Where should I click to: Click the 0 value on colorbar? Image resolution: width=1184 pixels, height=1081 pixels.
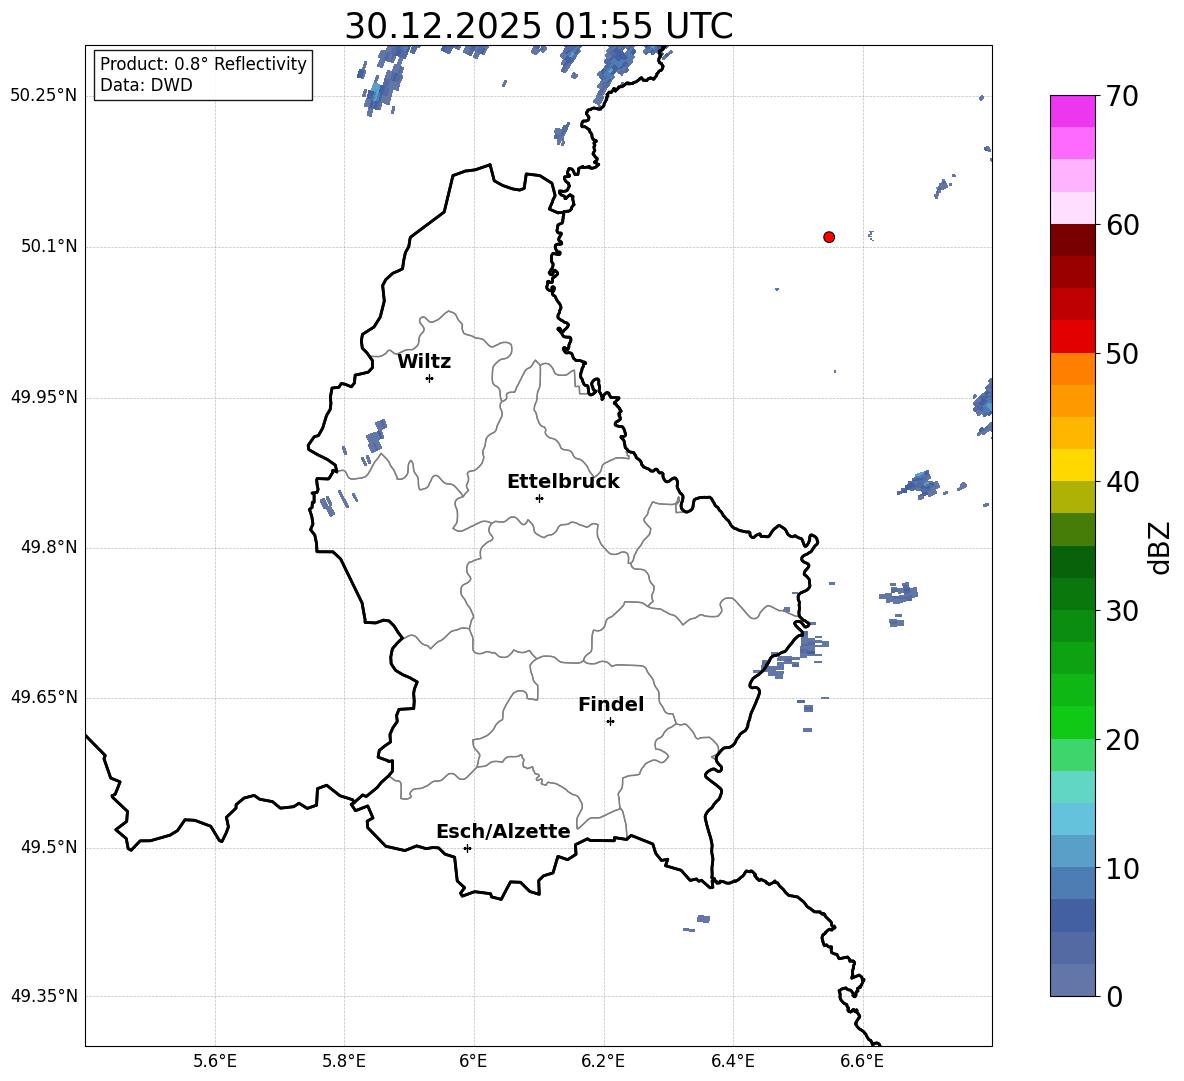[1115, 996]
